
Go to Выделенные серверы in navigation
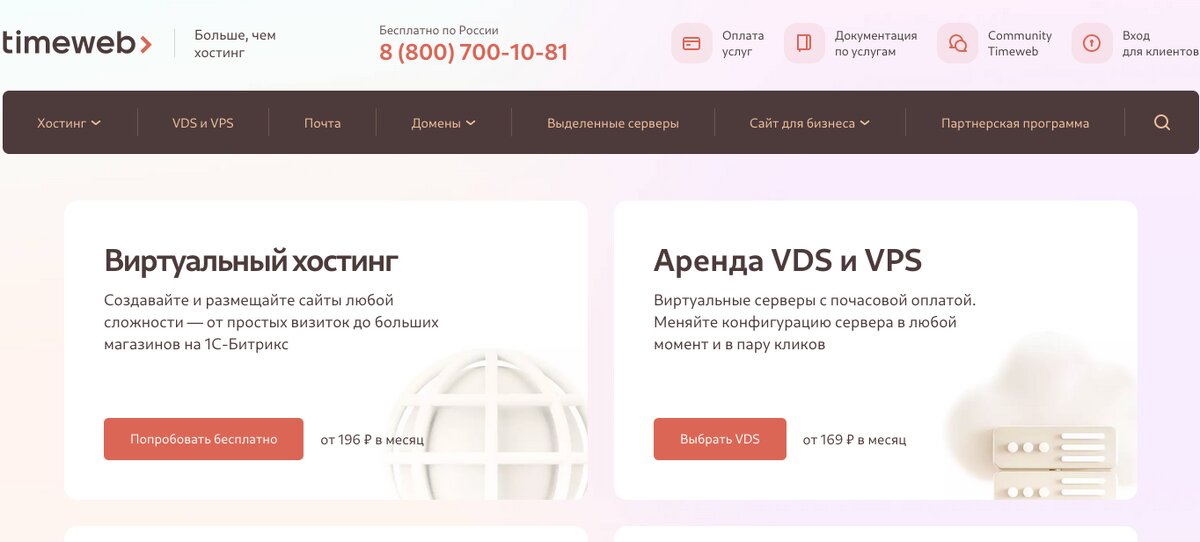[613, 123]
